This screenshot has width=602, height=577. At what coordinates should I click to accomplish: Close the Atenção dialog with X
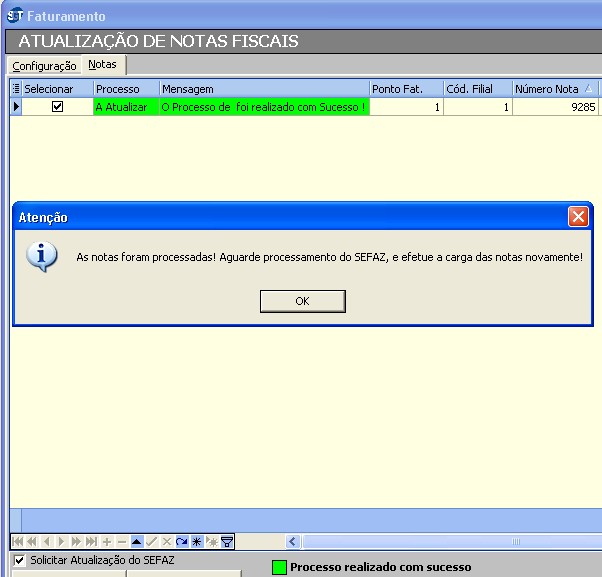tap(578, 217)
